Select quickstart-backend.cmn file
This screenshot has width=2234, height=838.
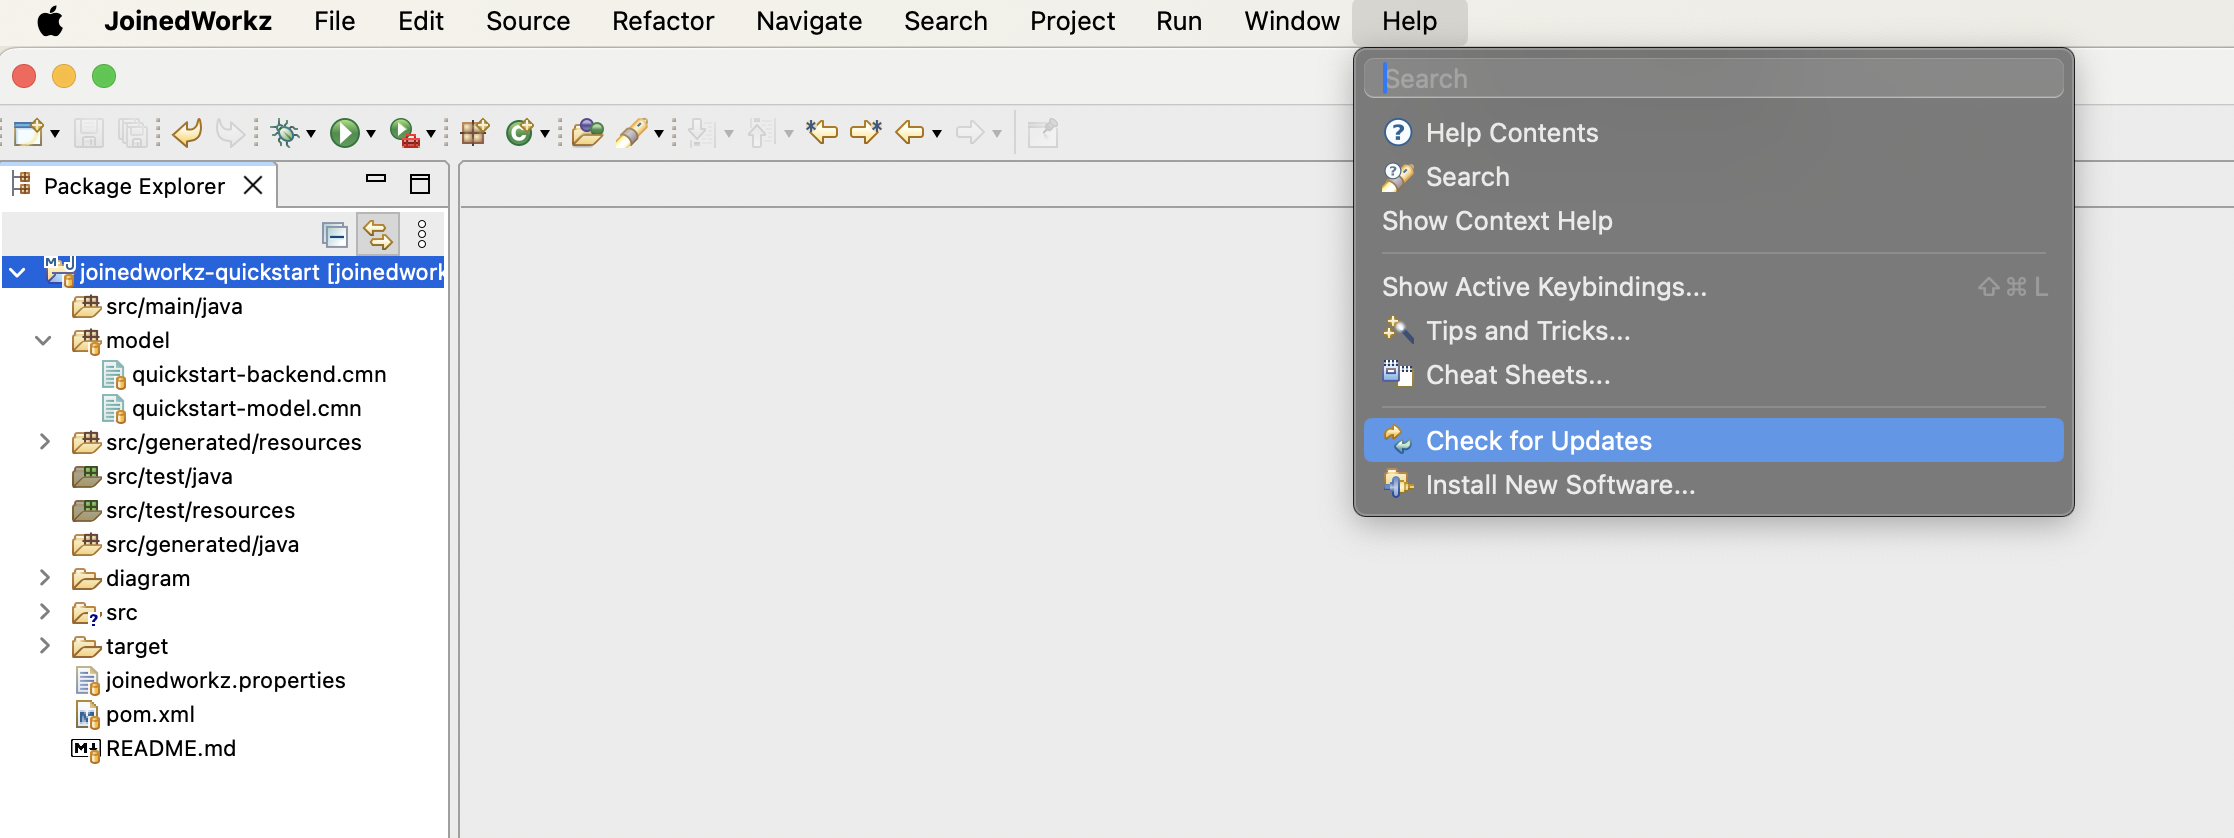click(258, 375)
